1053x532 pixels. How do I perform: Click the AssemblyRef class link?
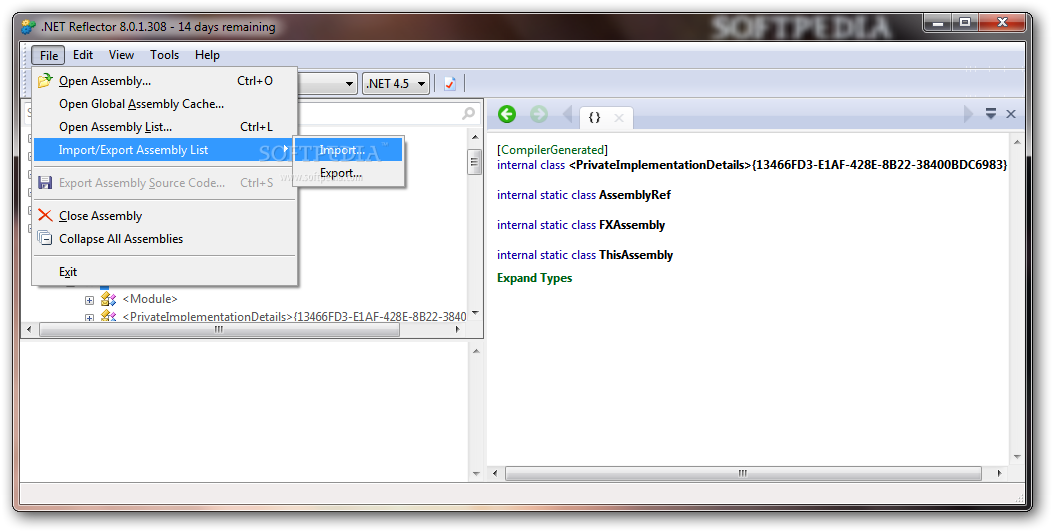pos(635,195)
